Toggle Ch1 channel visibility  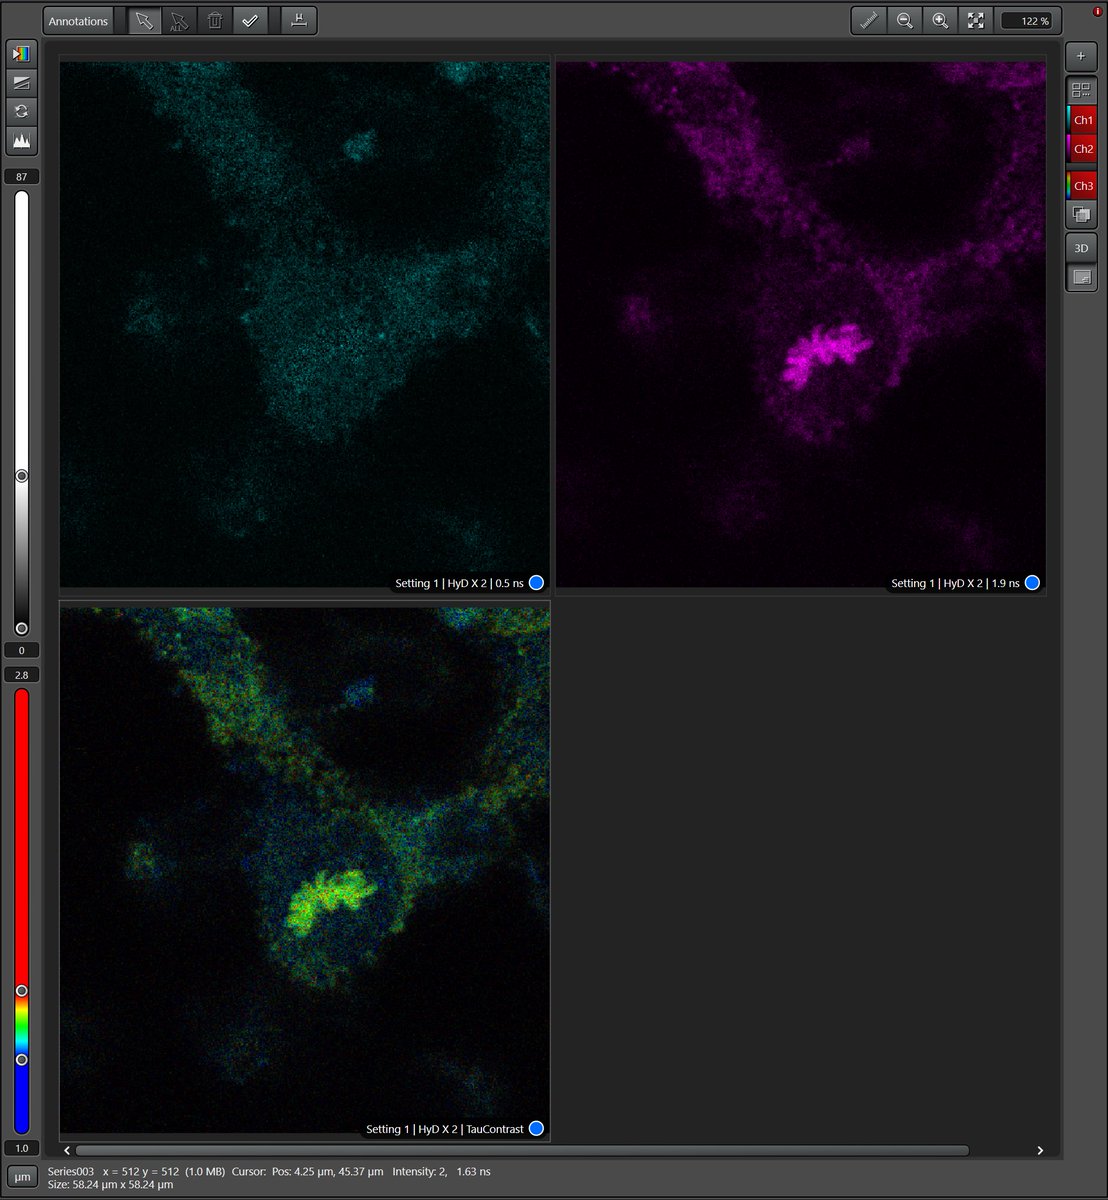pos(1083,119)
